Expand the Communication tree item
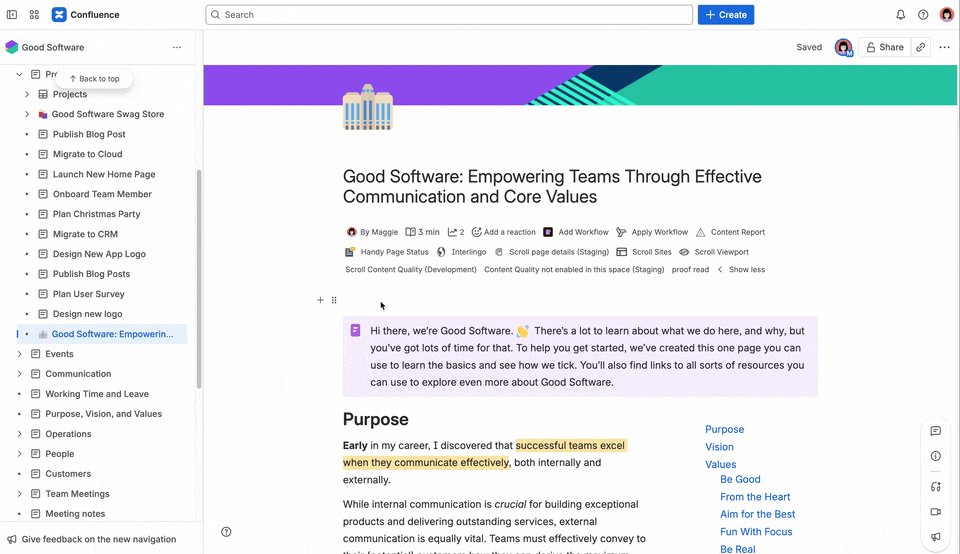 pos(20,374)
